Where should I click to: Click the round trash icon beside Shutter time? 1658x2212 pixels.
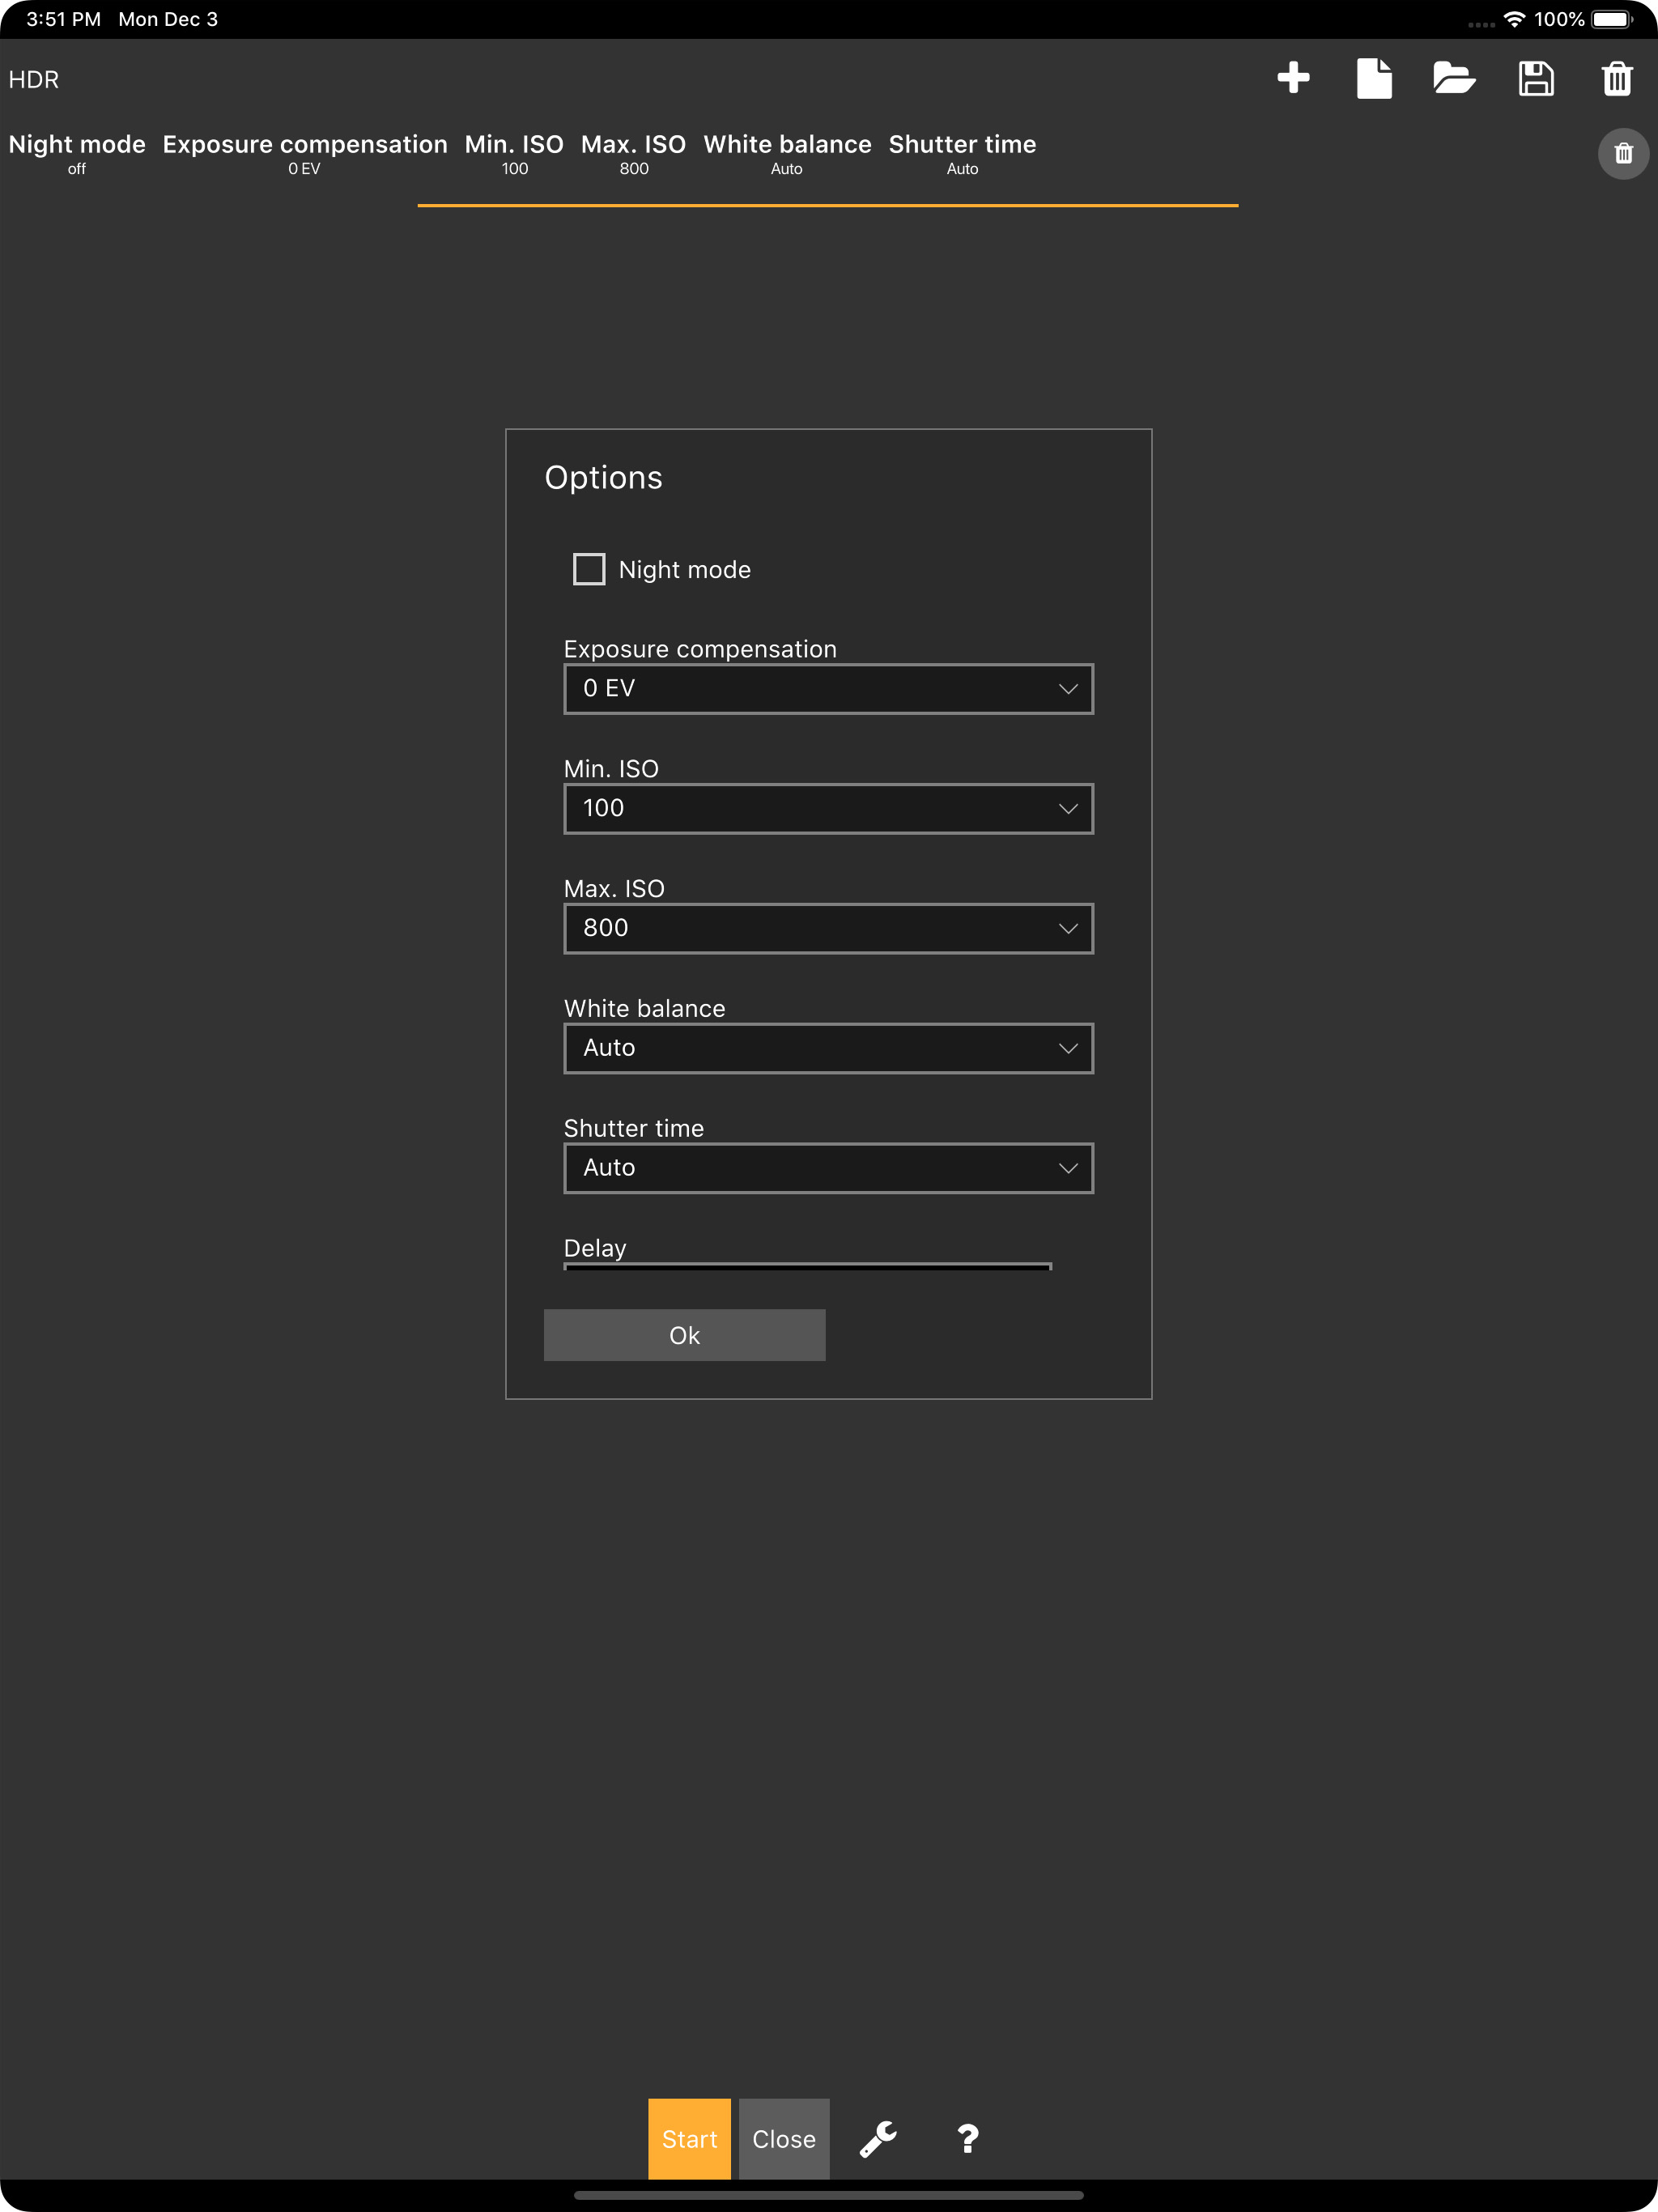tap(1623, 154)
